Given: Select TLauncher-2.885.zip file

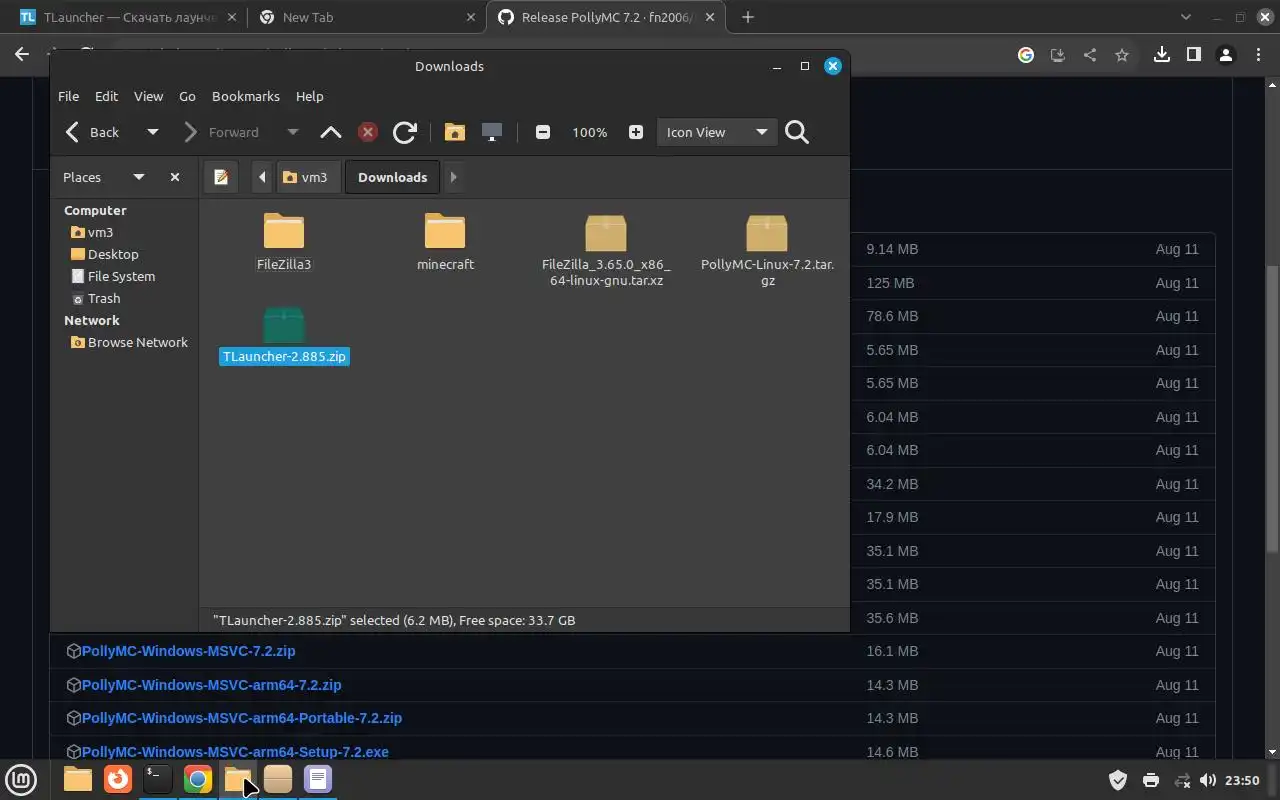Looking at the screenshot, I should click(x=284, y=336).
